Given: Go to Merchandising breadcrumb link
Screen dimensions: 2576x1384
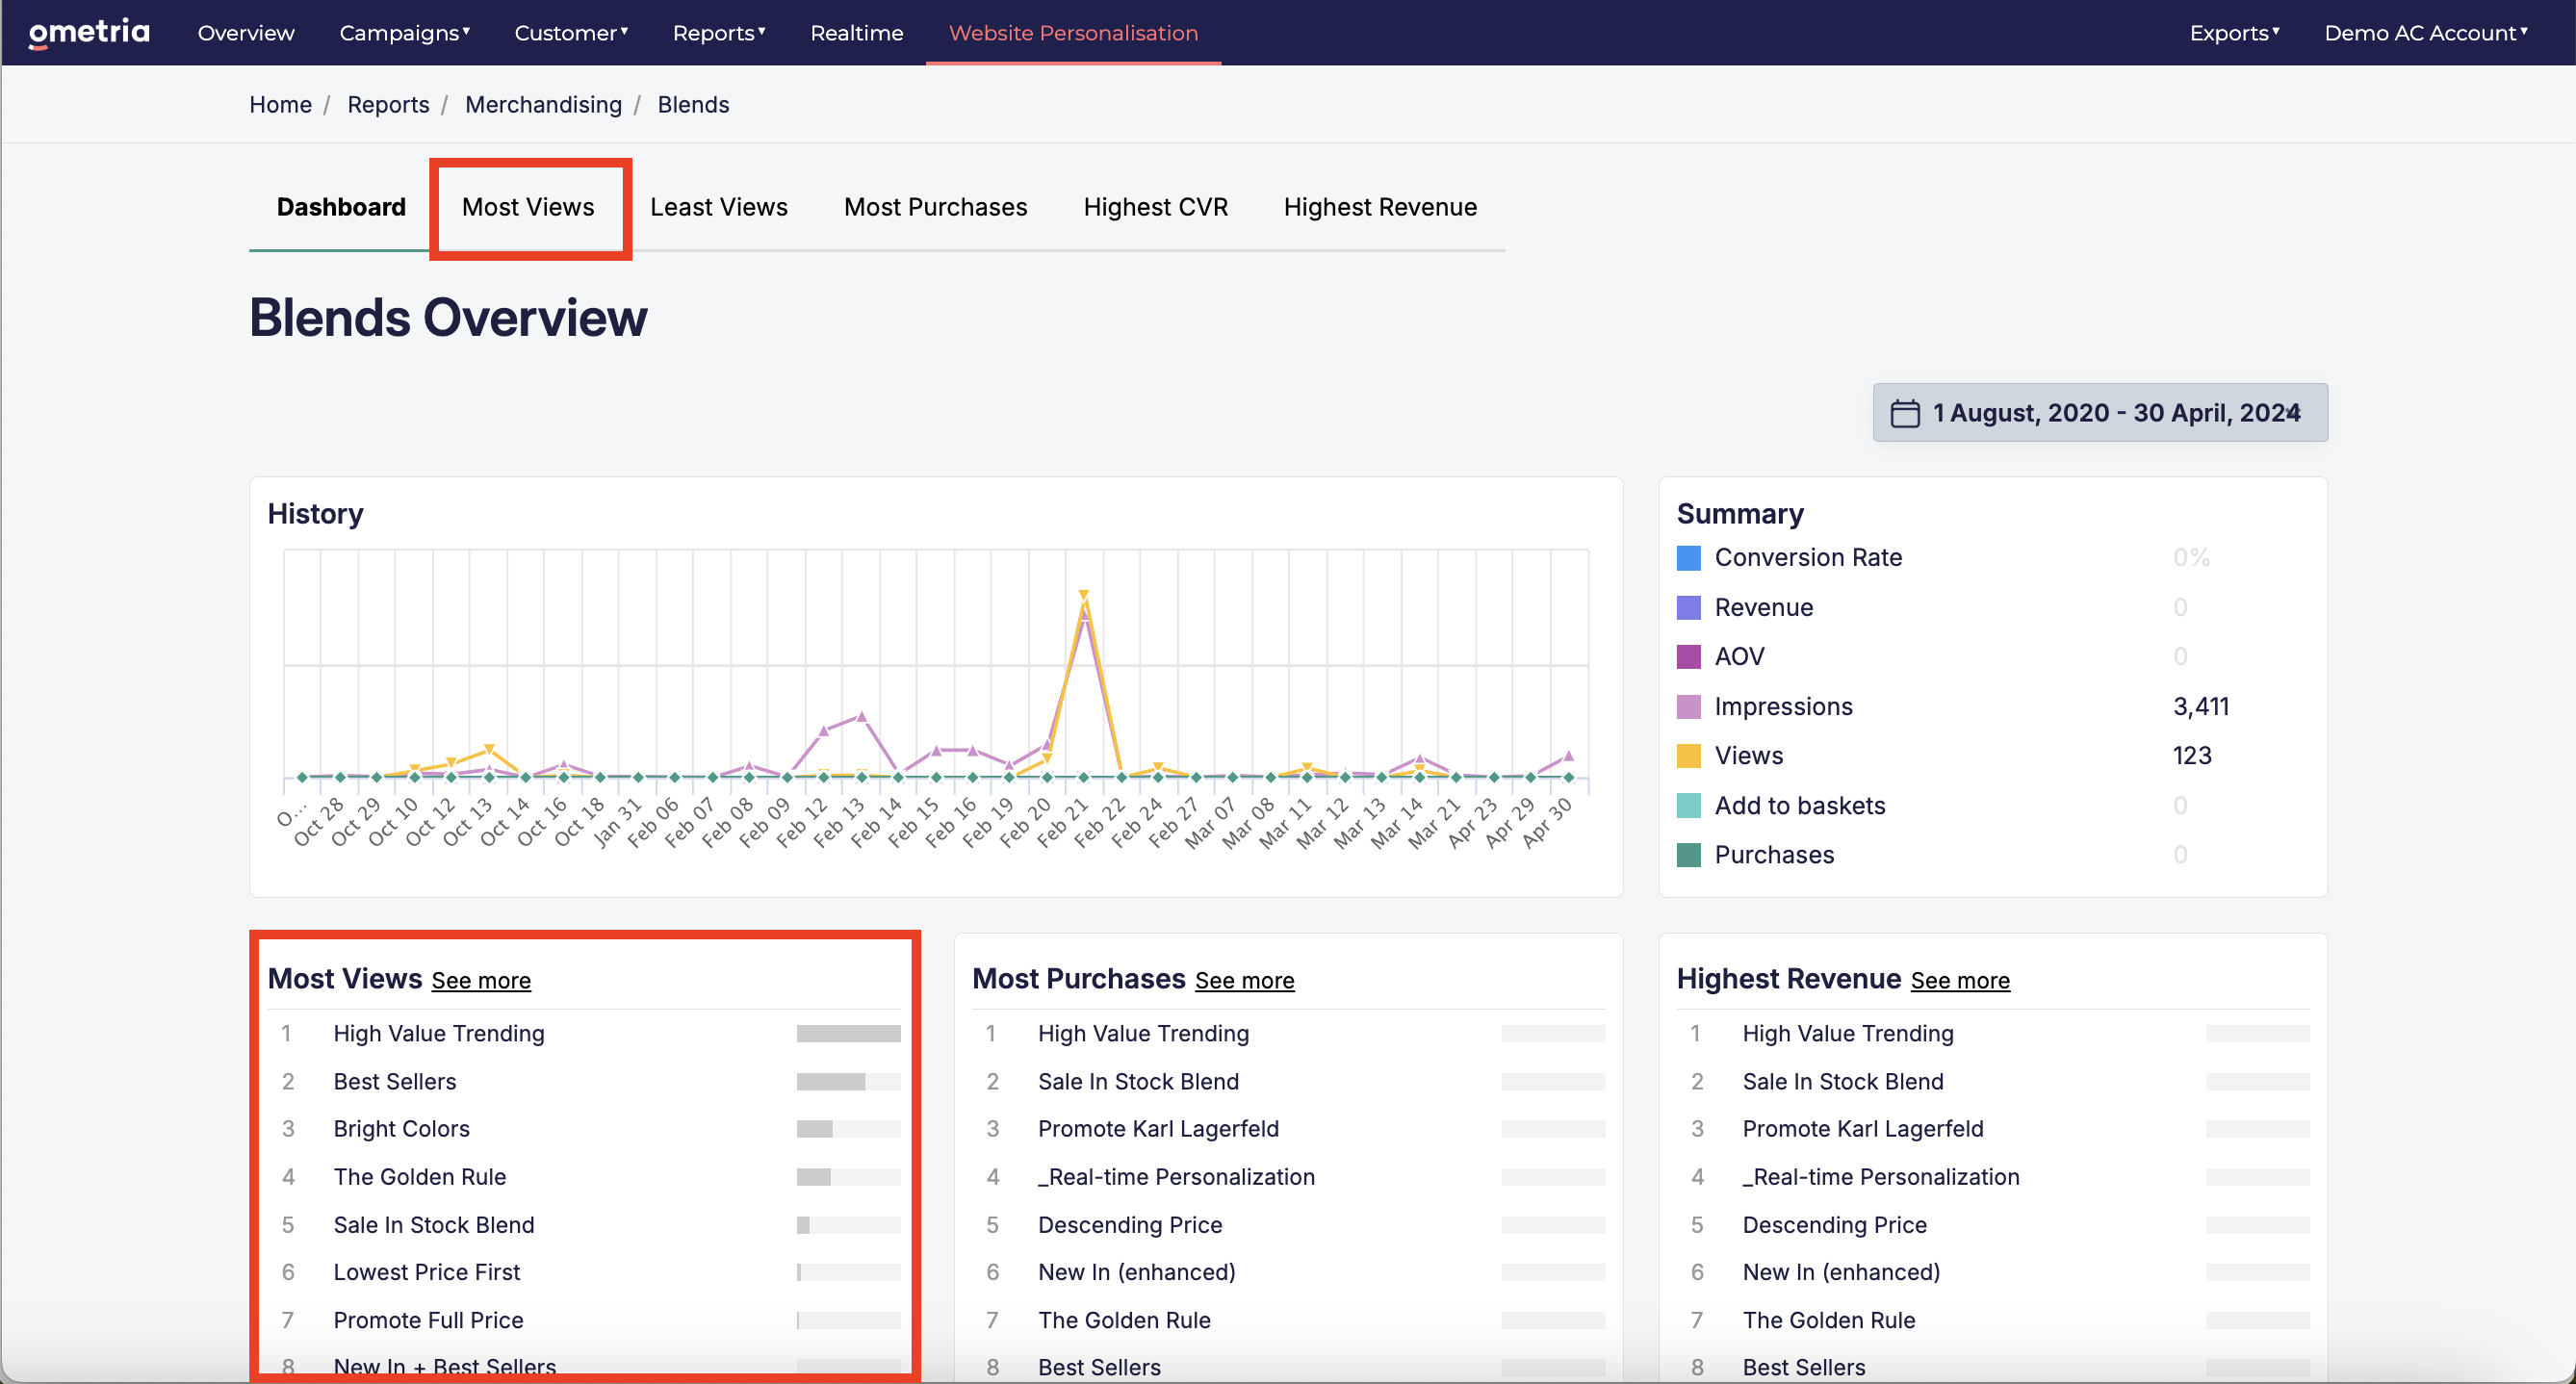Looking at the screenshot, I should pyautogui.click(x=543, y=104).
